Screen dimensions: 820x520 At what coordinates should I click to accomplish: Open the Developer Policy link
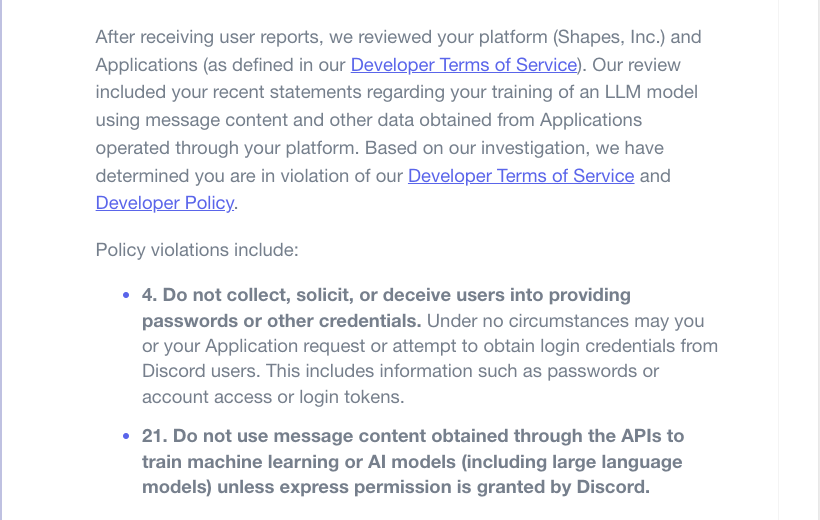(165, 203)
